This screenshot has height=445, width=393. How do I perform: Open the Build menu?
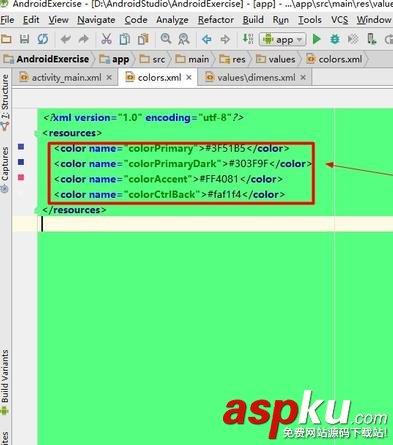(253, 20)
